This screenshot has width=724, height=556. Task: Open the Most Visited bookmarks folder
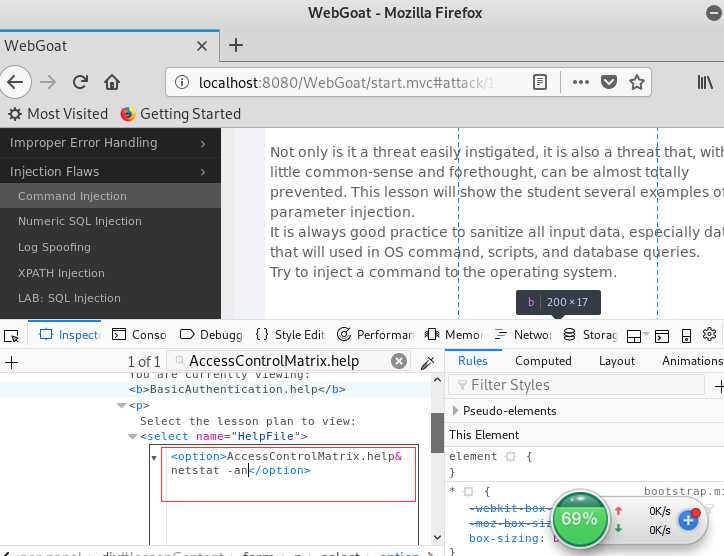(58, 114)
